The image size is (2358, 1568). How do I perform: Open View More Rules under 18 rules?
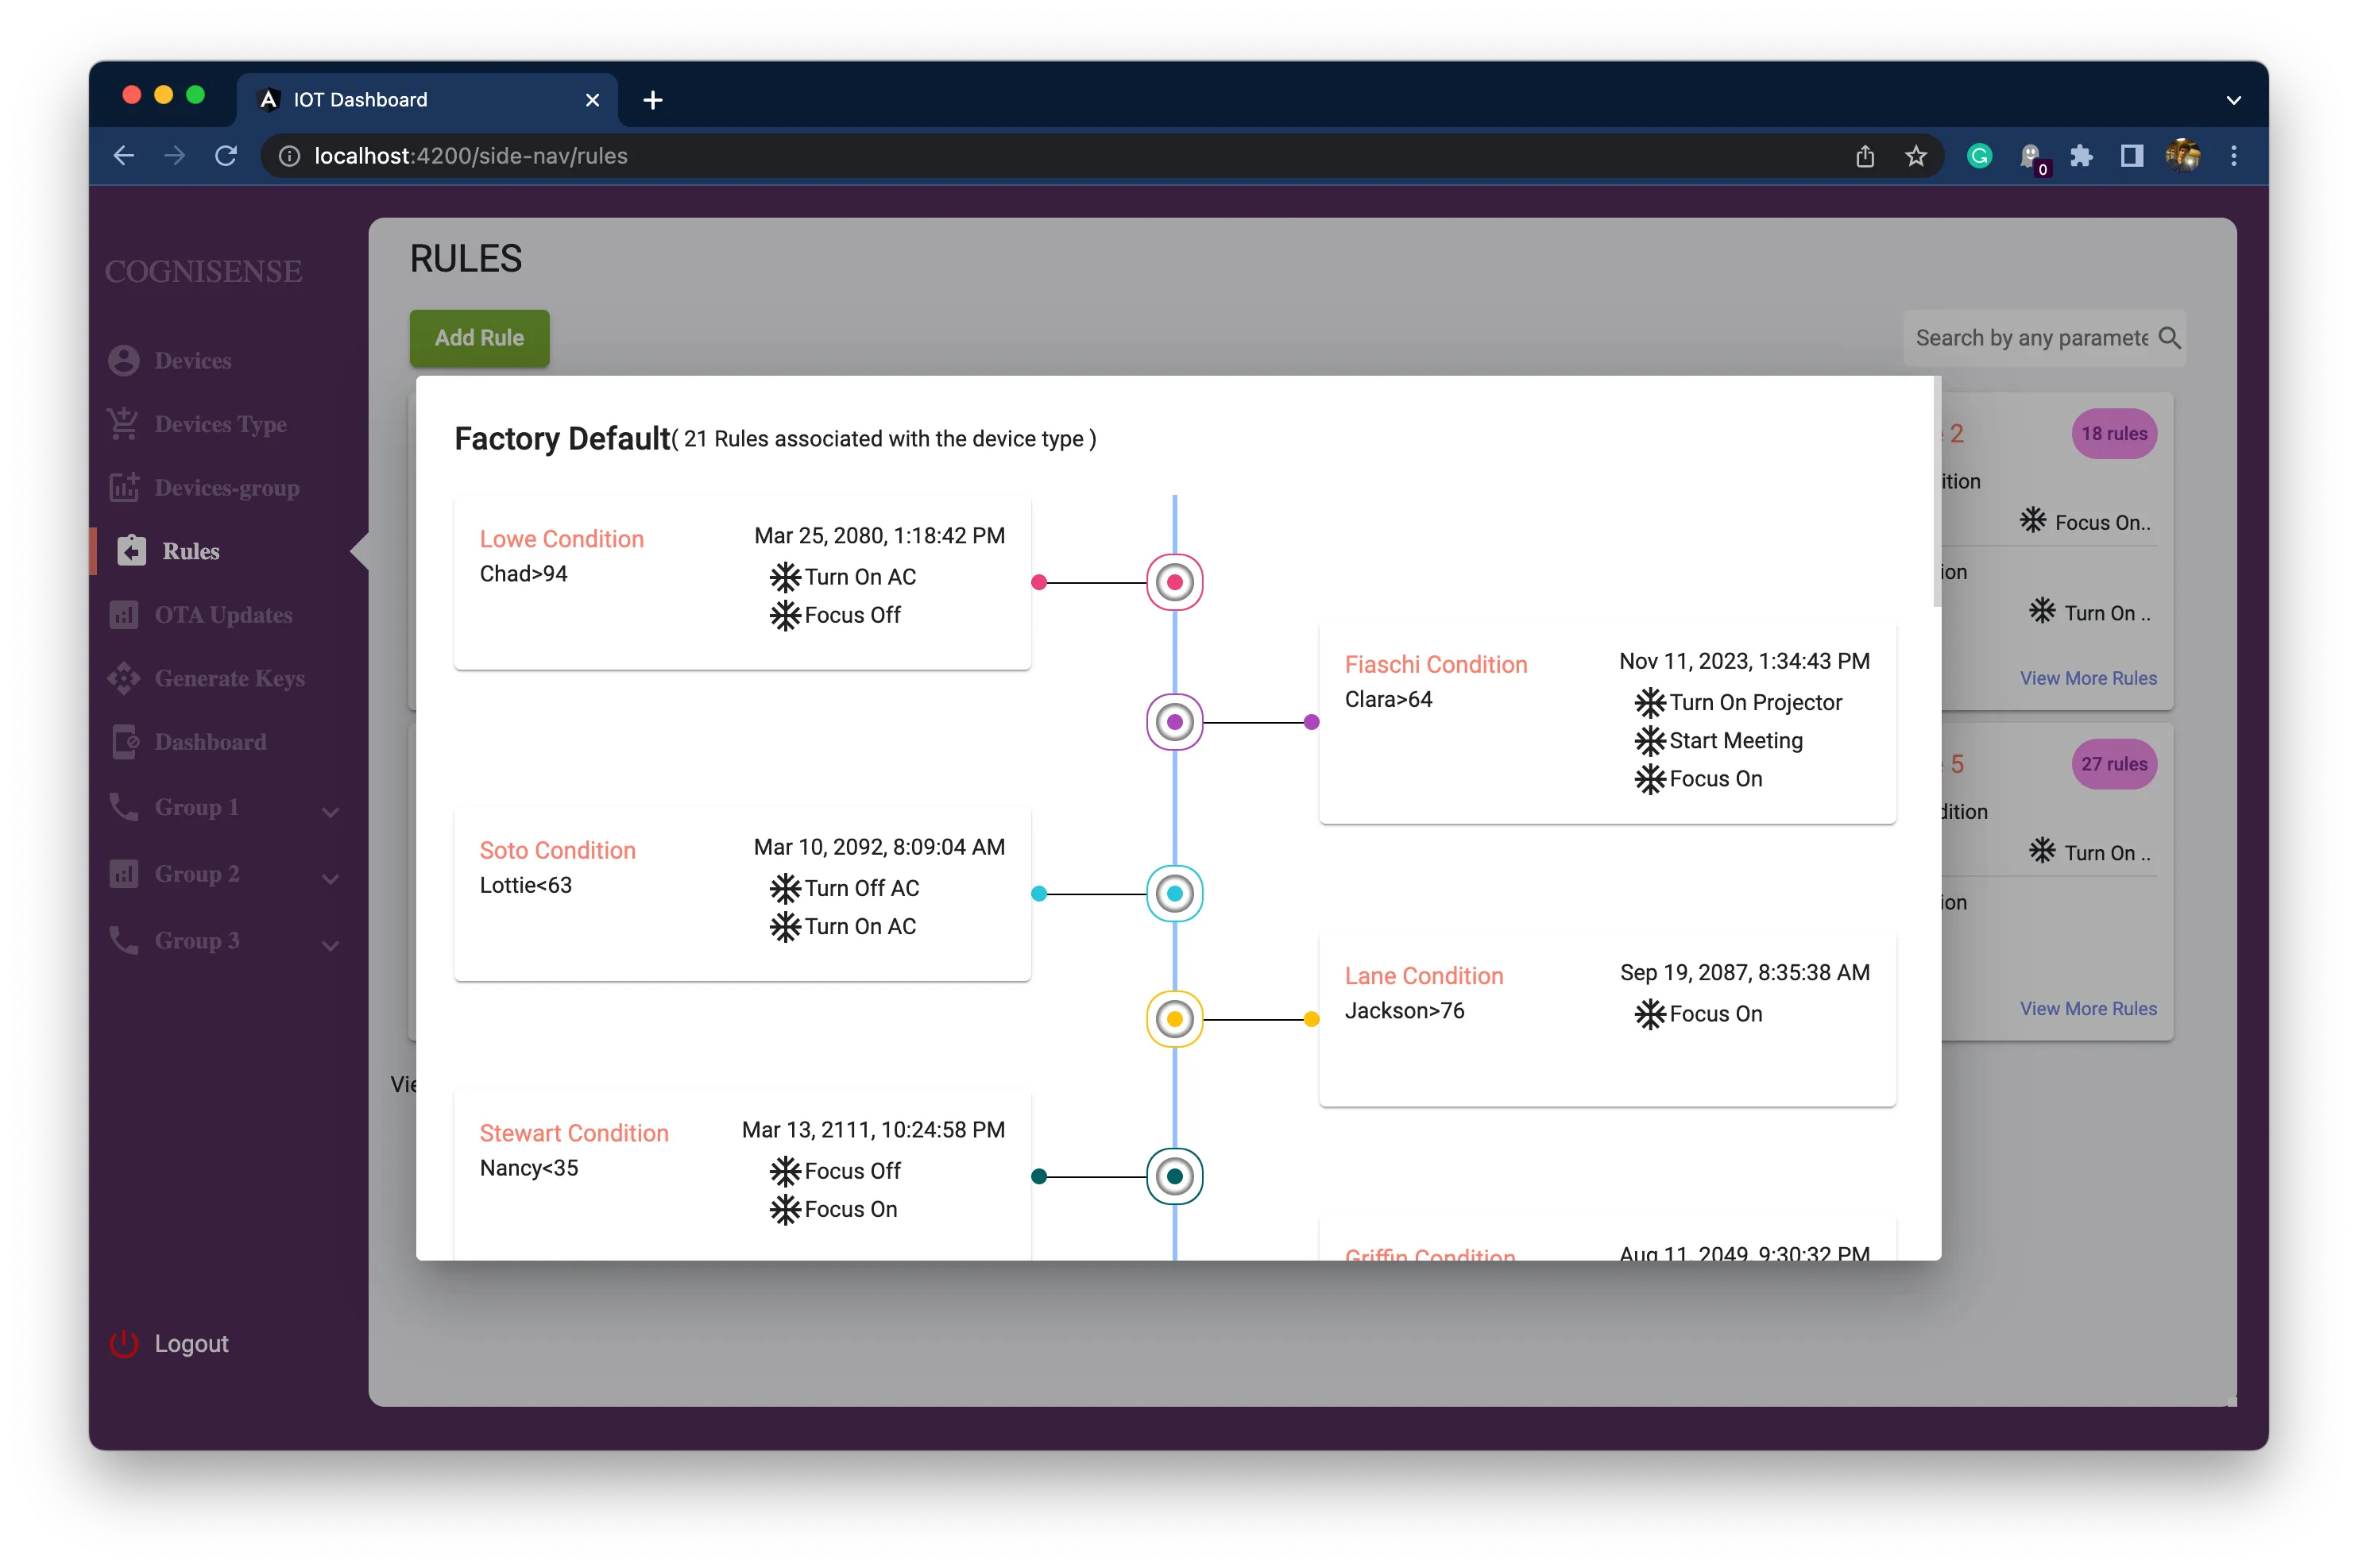[x=2088, y=678]
